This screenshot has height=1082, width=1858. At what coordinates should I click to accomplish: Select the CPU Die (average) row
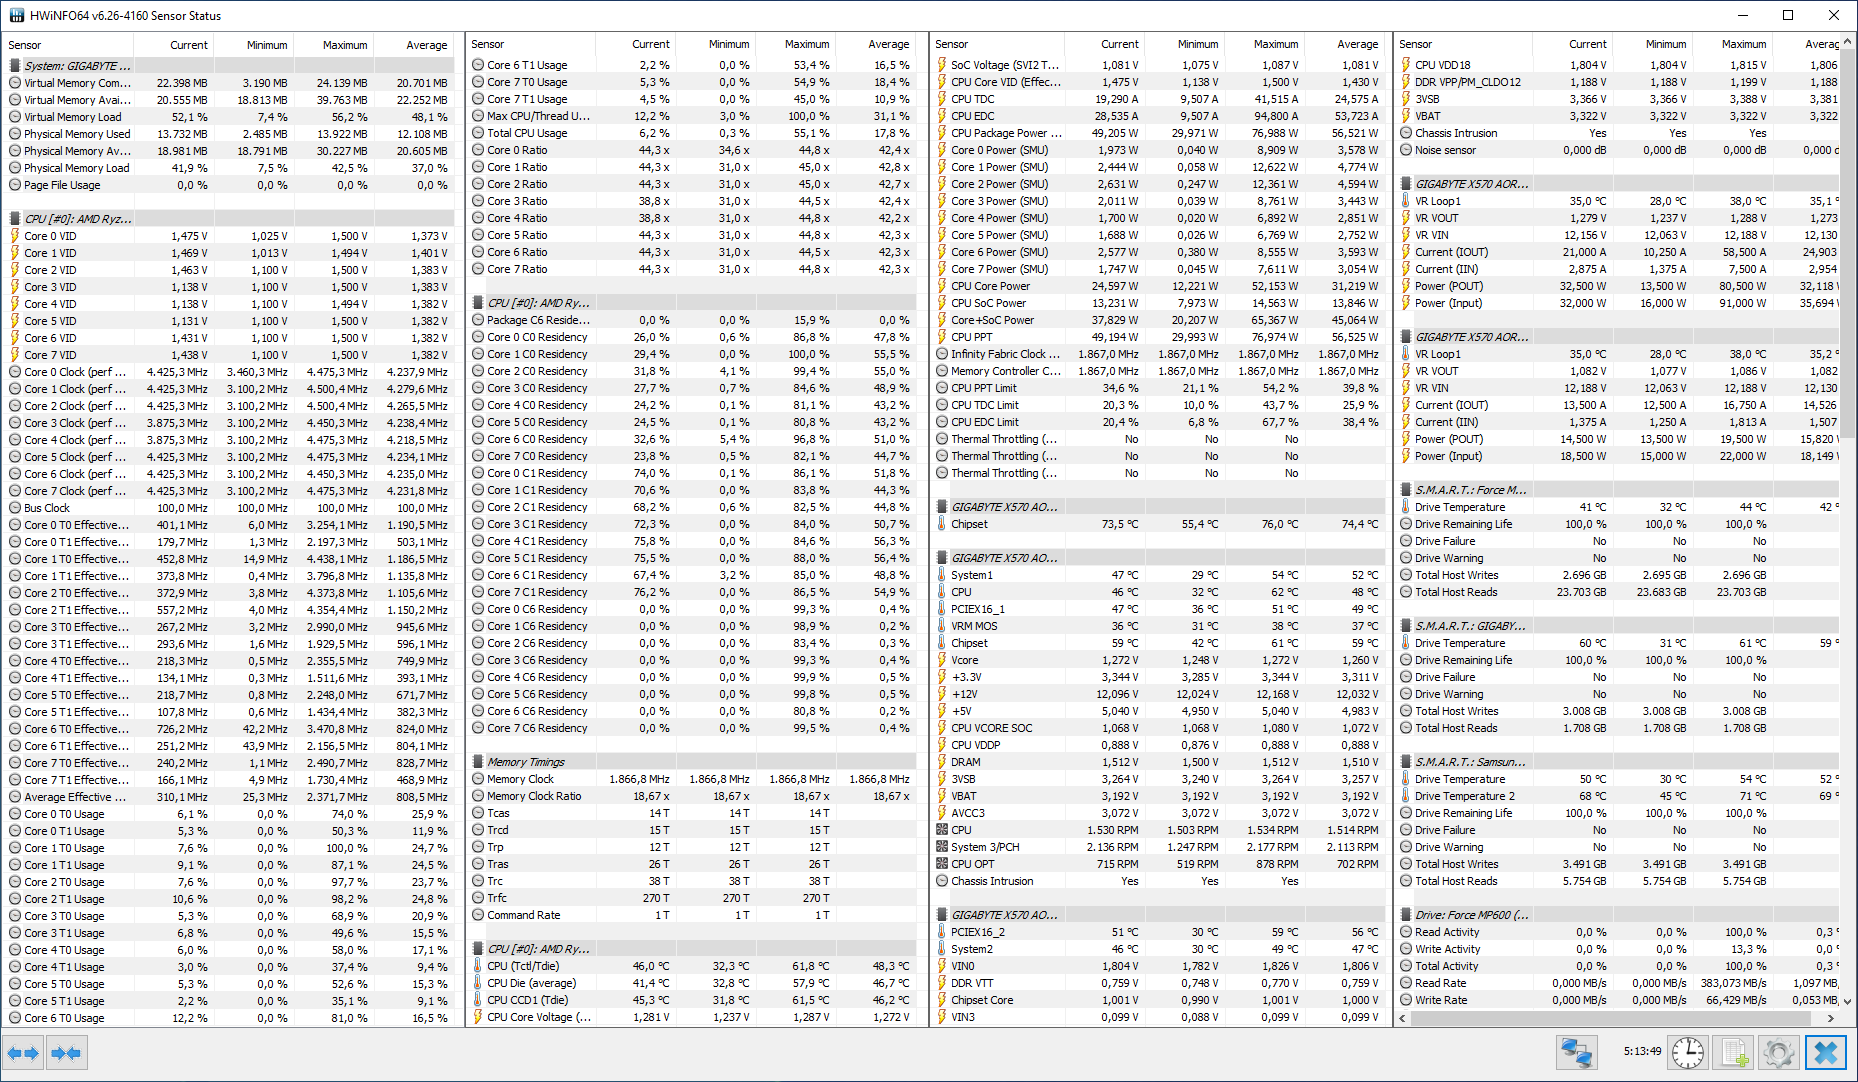pos(692,983)
